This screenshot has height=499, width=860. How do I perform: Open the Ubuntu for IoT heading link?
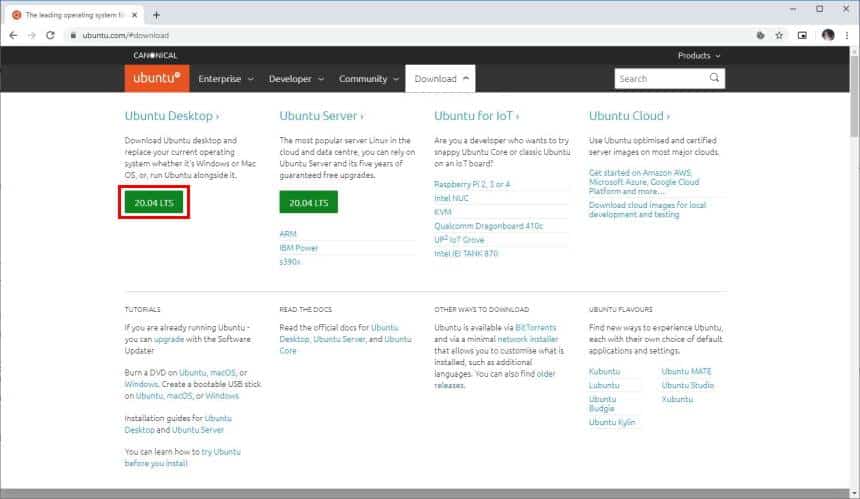coord(477,116)
